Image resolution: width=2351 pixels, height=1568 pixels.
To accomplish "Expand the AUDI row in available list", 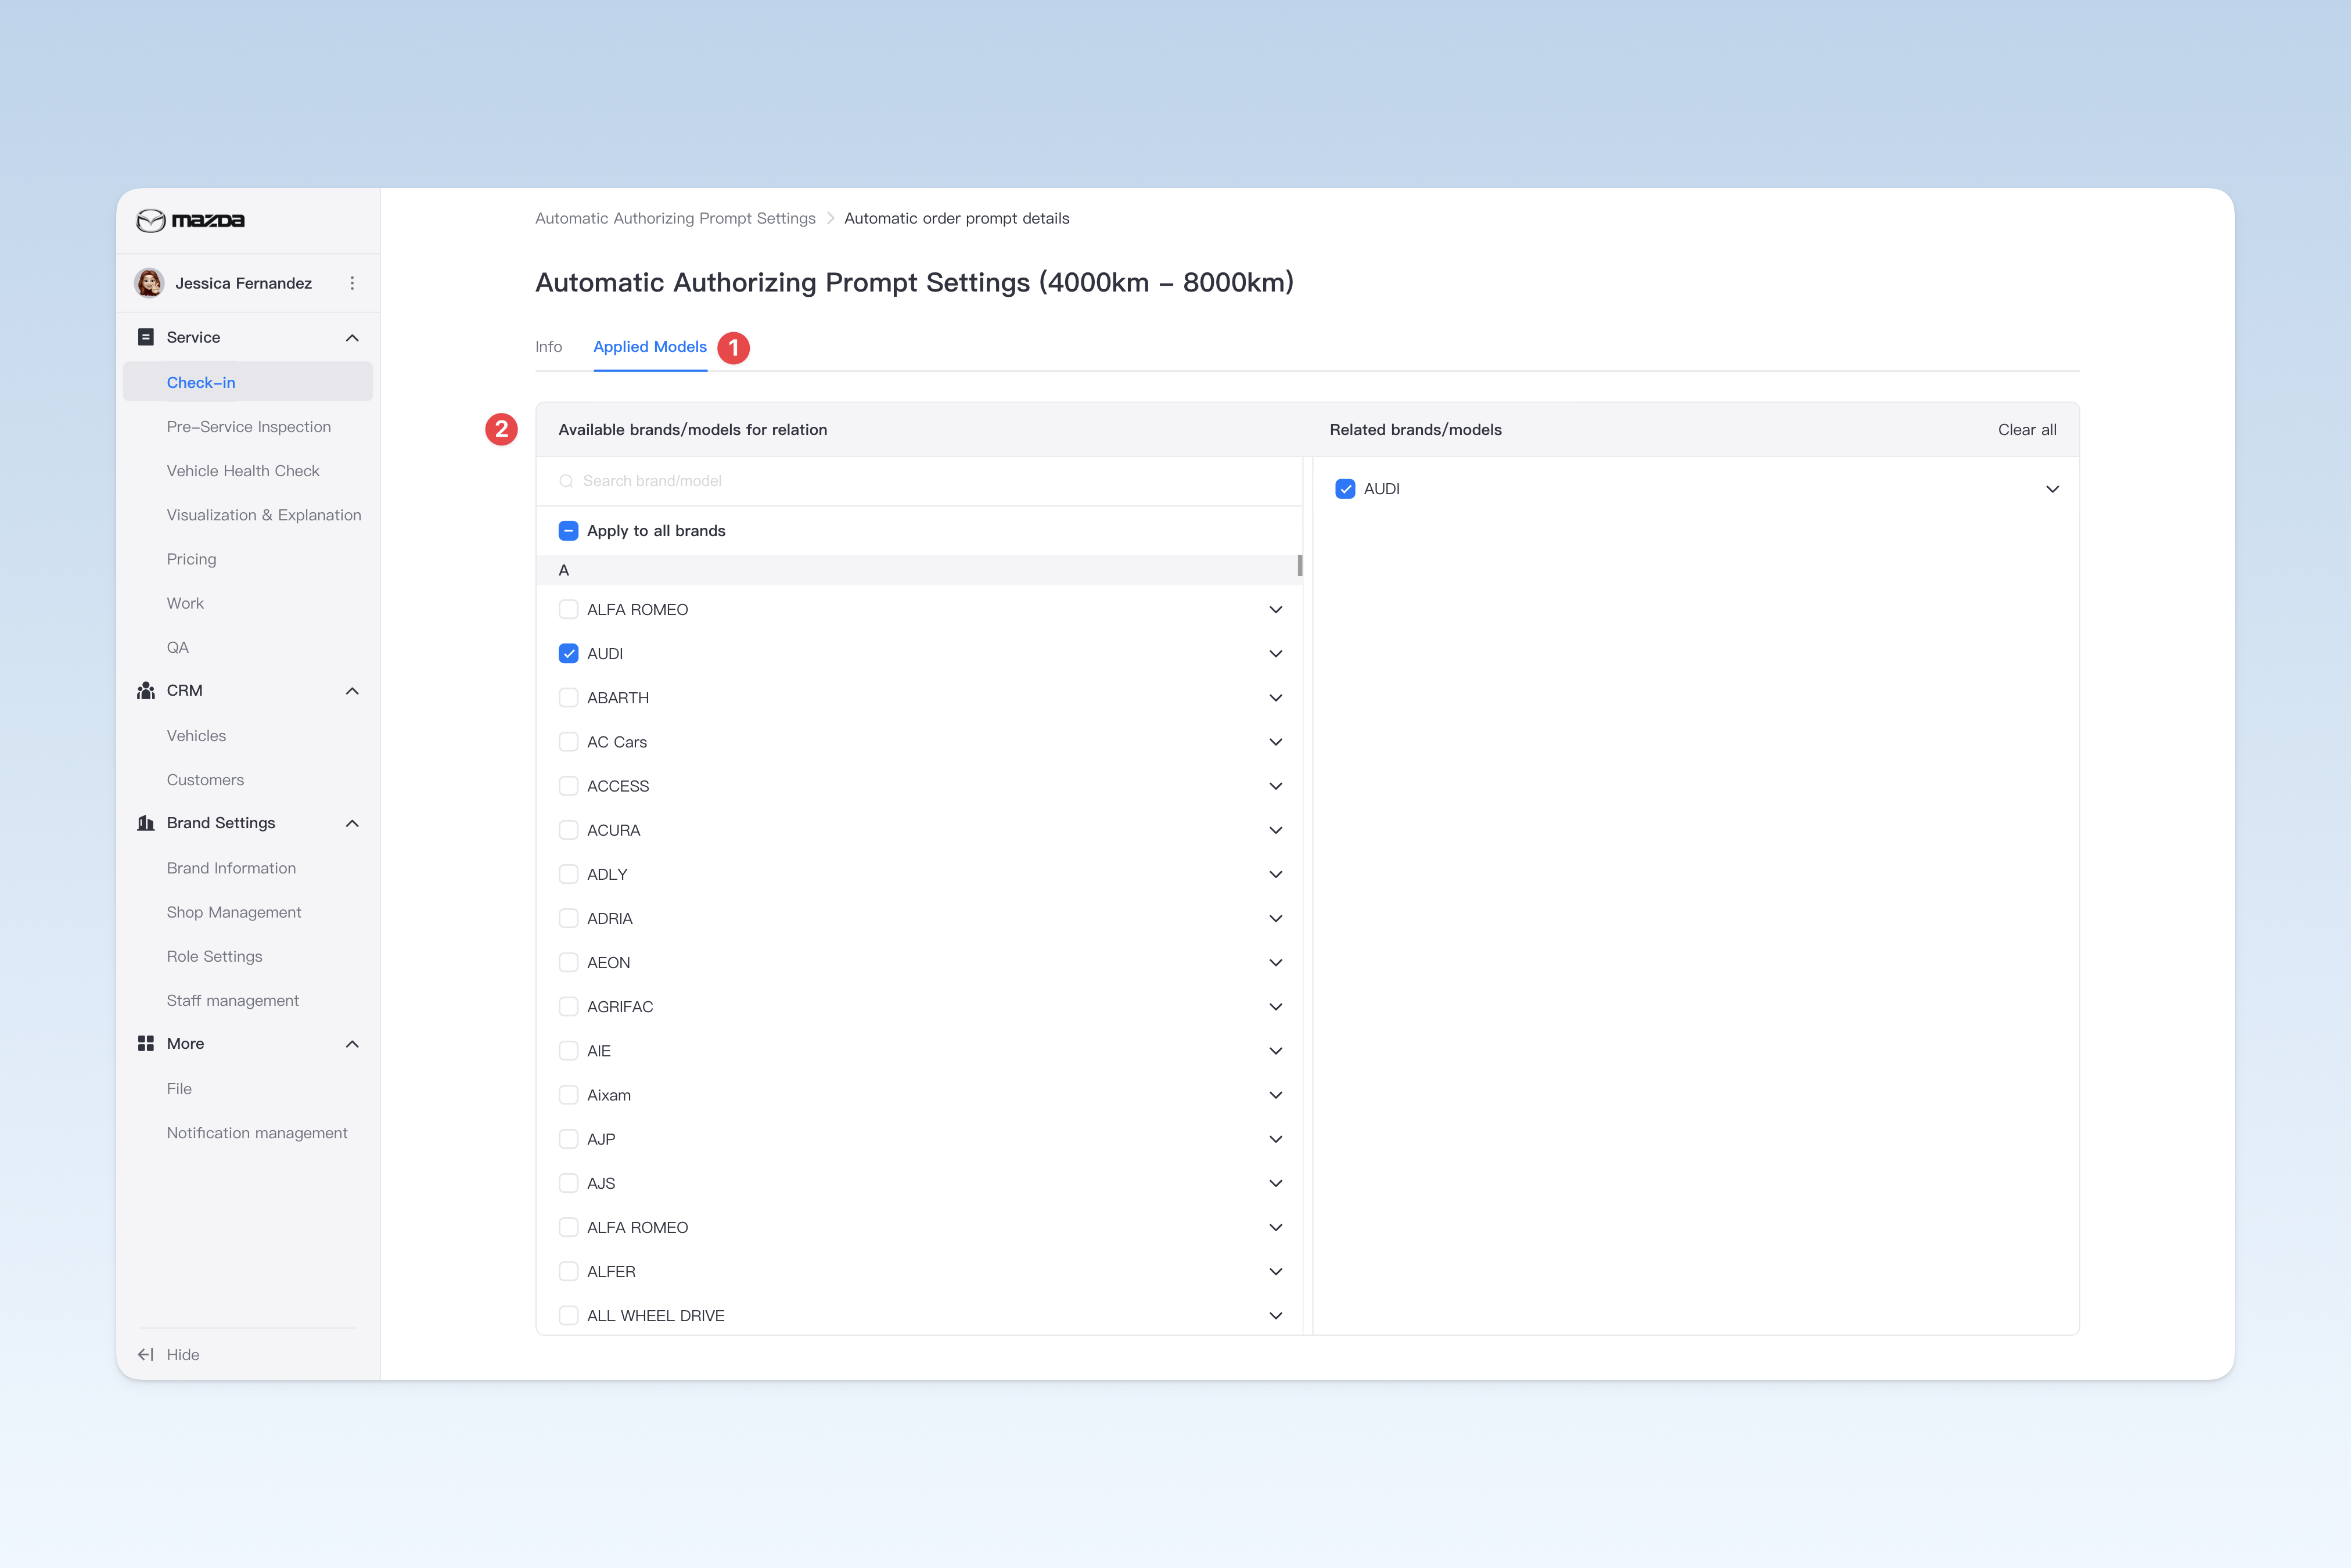I will 1276,654.
